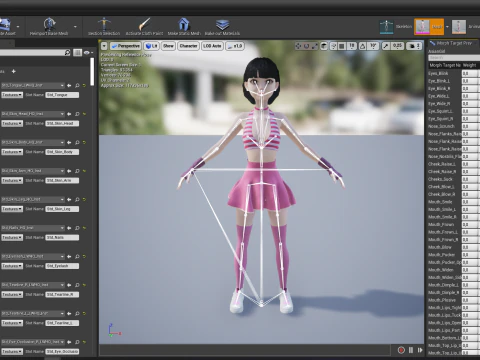This screenshot has height=360, width=480.
Task: Open the Animation mode thumbnail
Action: [x=459, y=27]
